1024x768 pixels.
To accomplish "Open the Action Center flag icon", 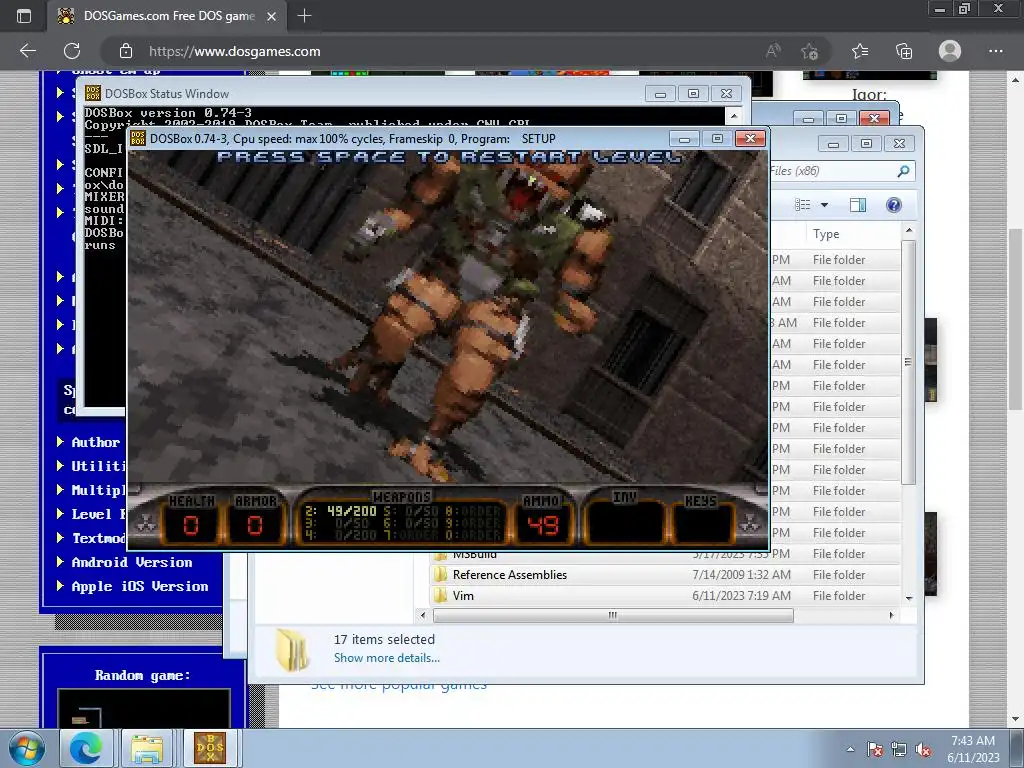I will click(x=875, y=750).
